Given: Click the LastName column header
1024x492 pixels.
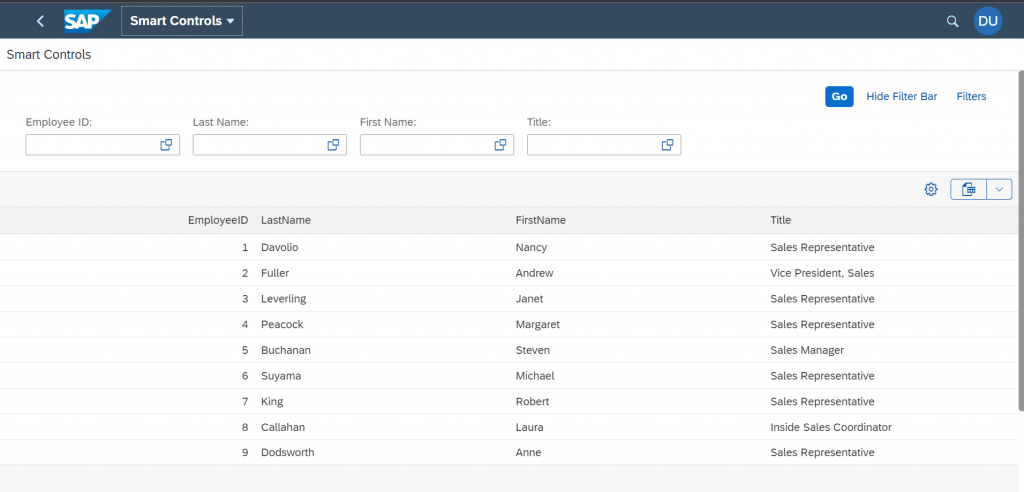Looking at the screenshot, I should [x=286, y=220].
